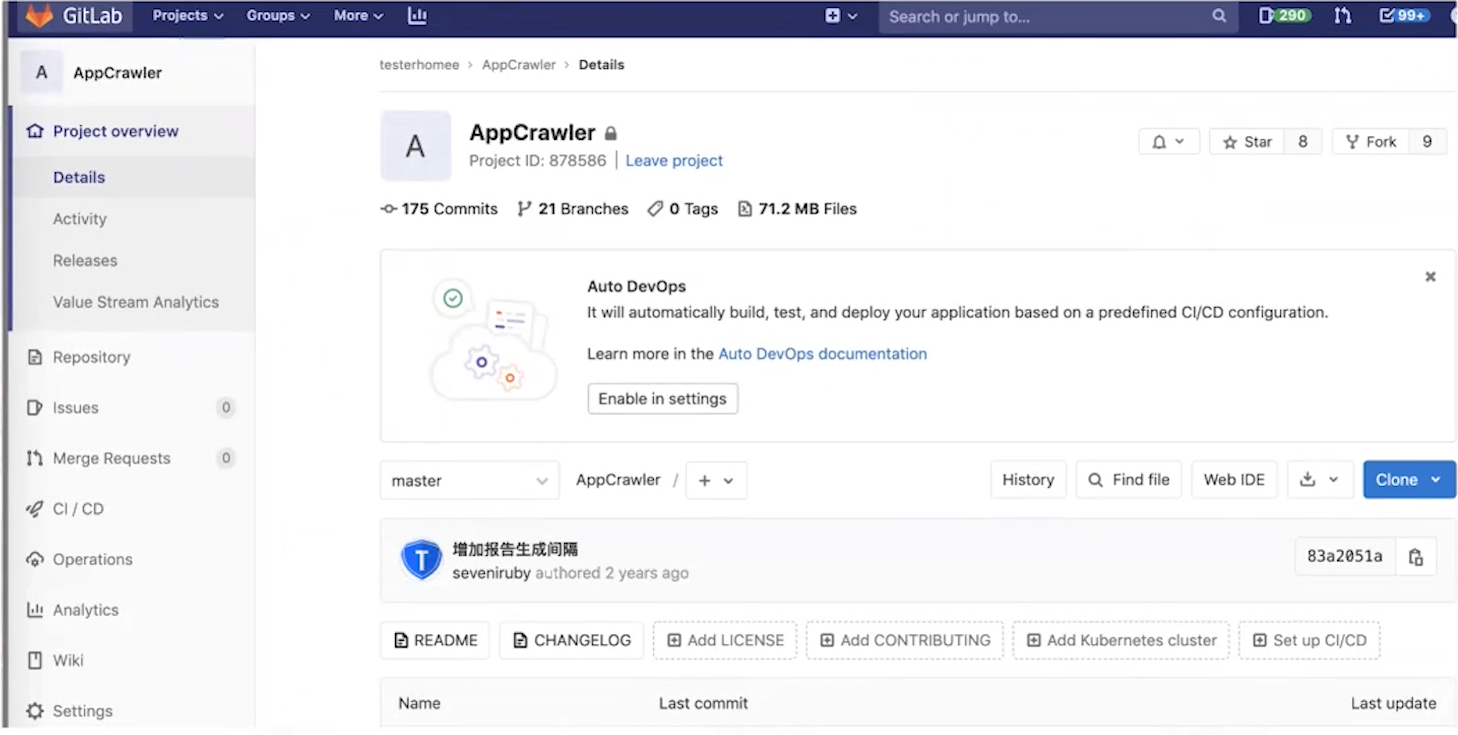Open the issues counter showing 290
The image size is (1458, 735).
[x=1285, y=16]
